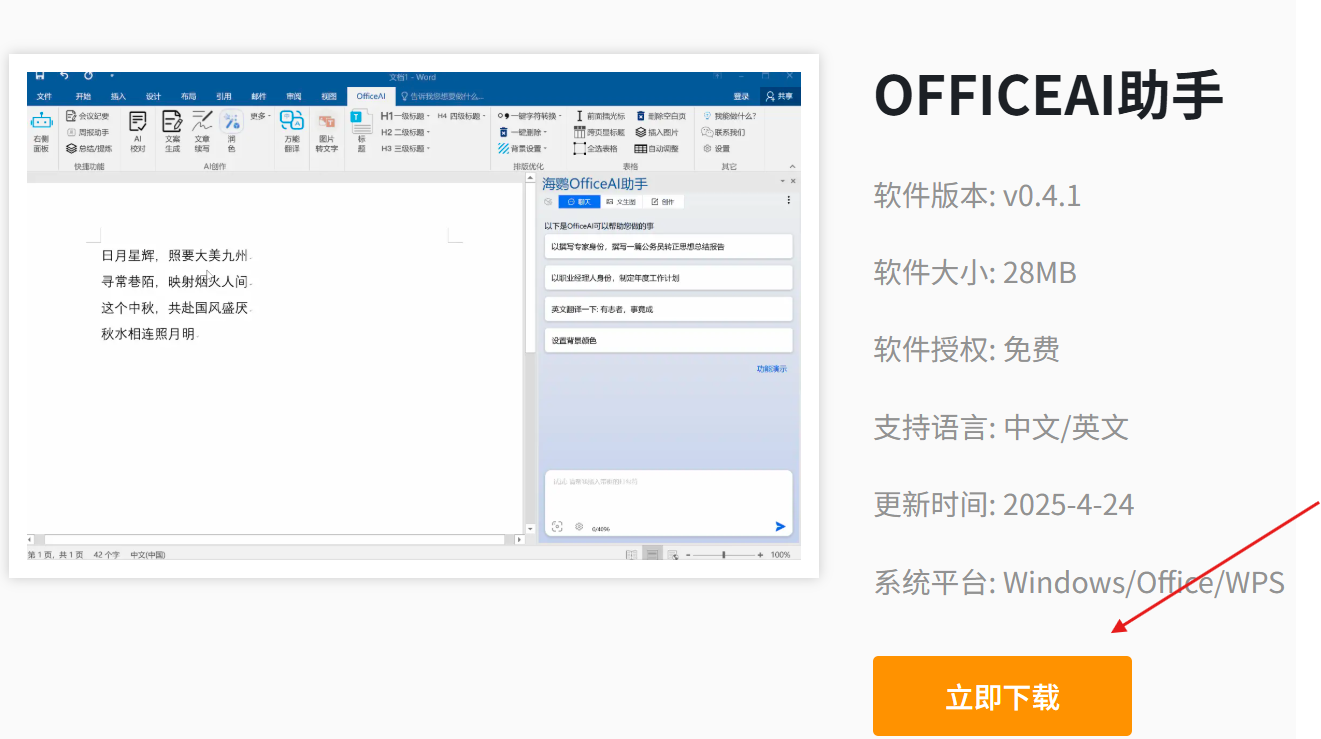Switch to the 开始 ribbon tab
This screenshot has width=1321, height=739.
pyautogui.click(x=83, y=96)
